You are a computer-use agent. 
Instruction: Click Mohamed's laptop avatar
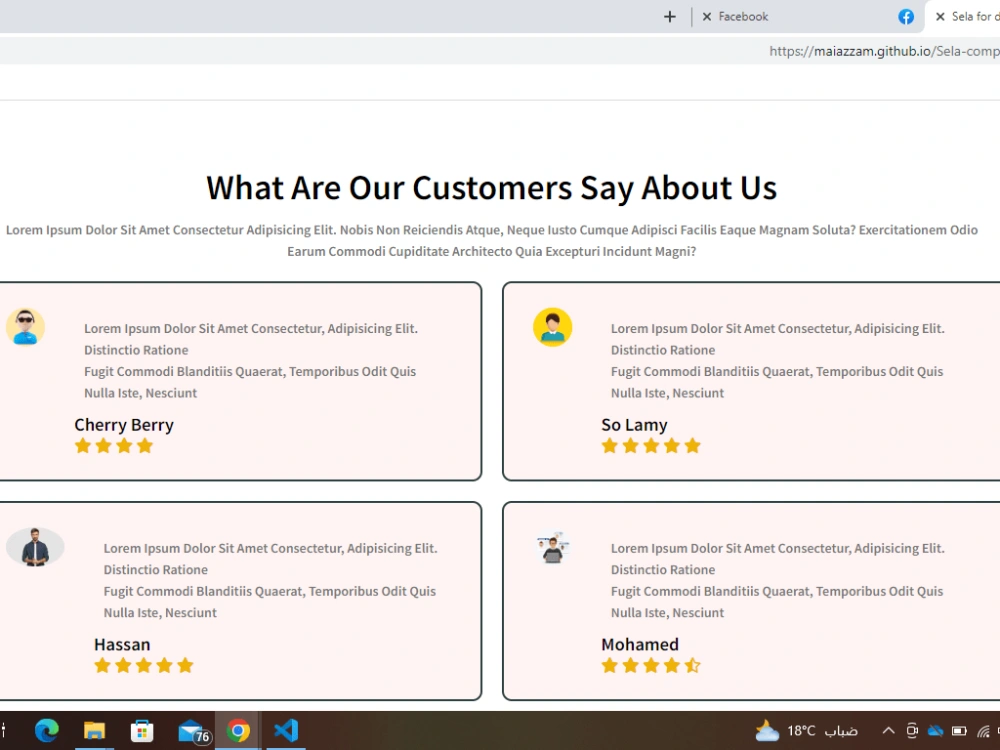(x=552, y=548)
